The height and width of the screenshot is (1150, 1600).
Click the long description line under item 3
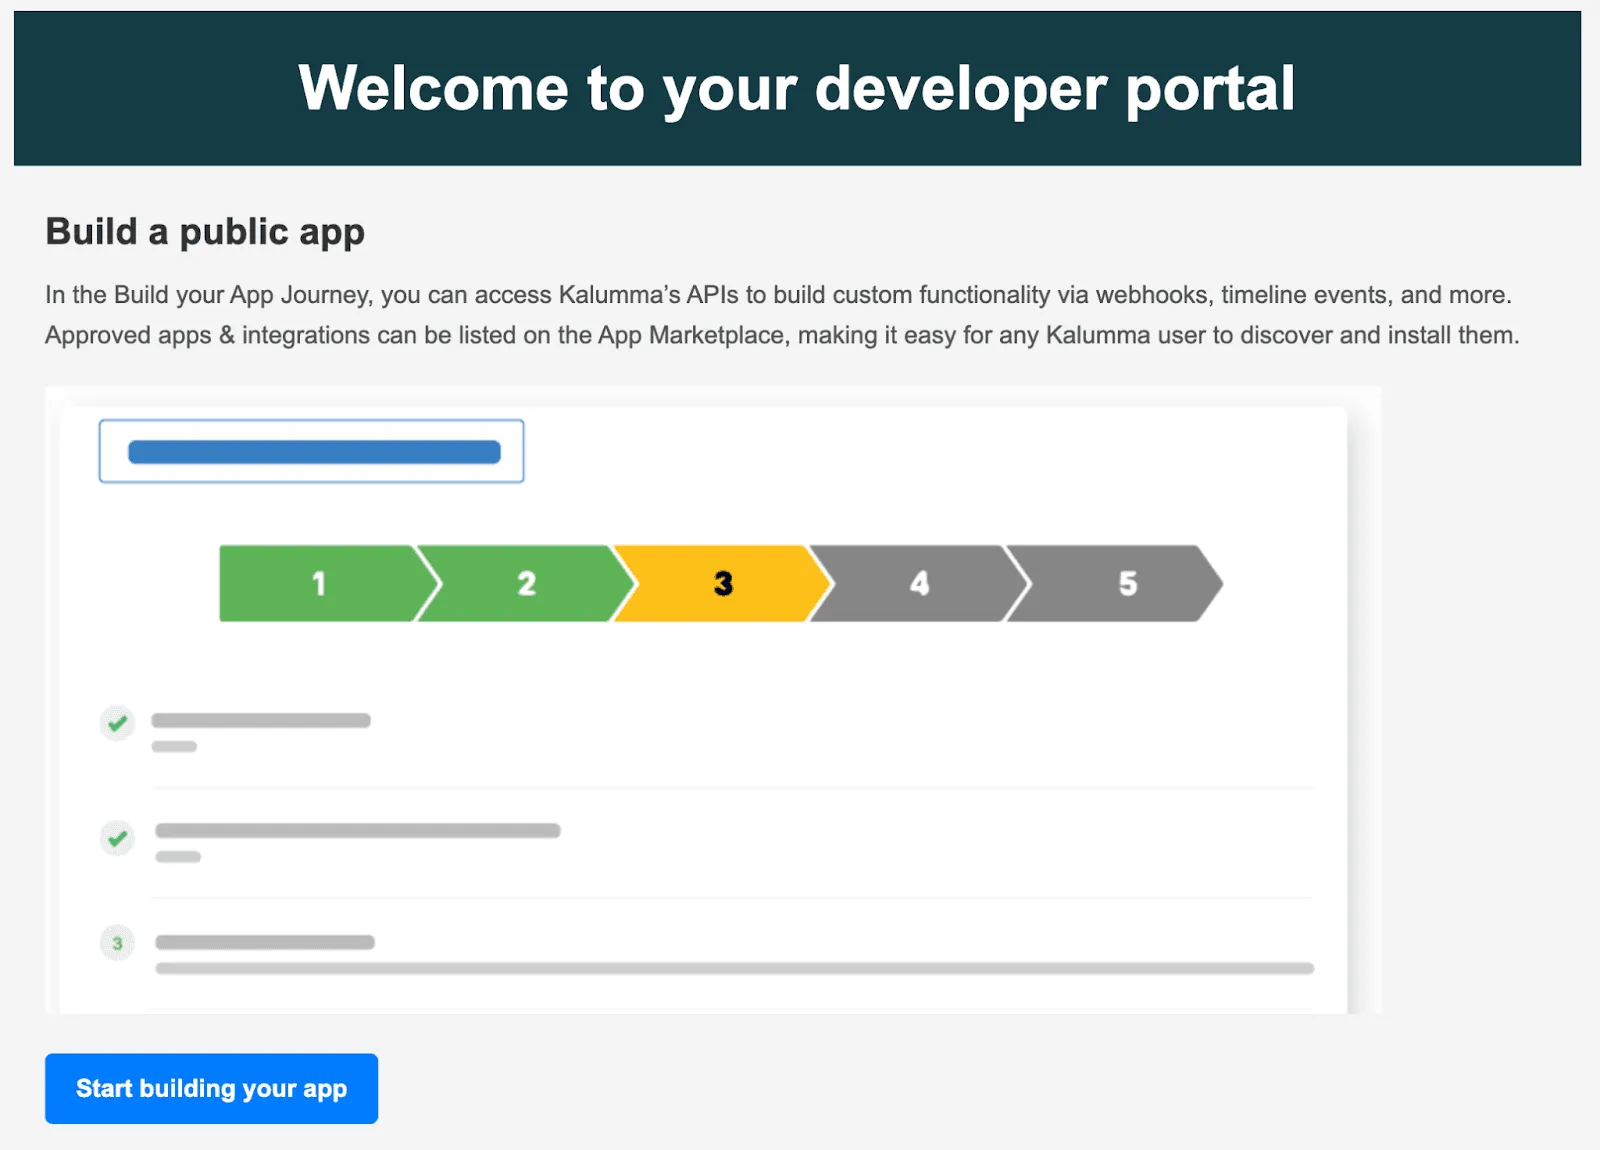[734, 968]
